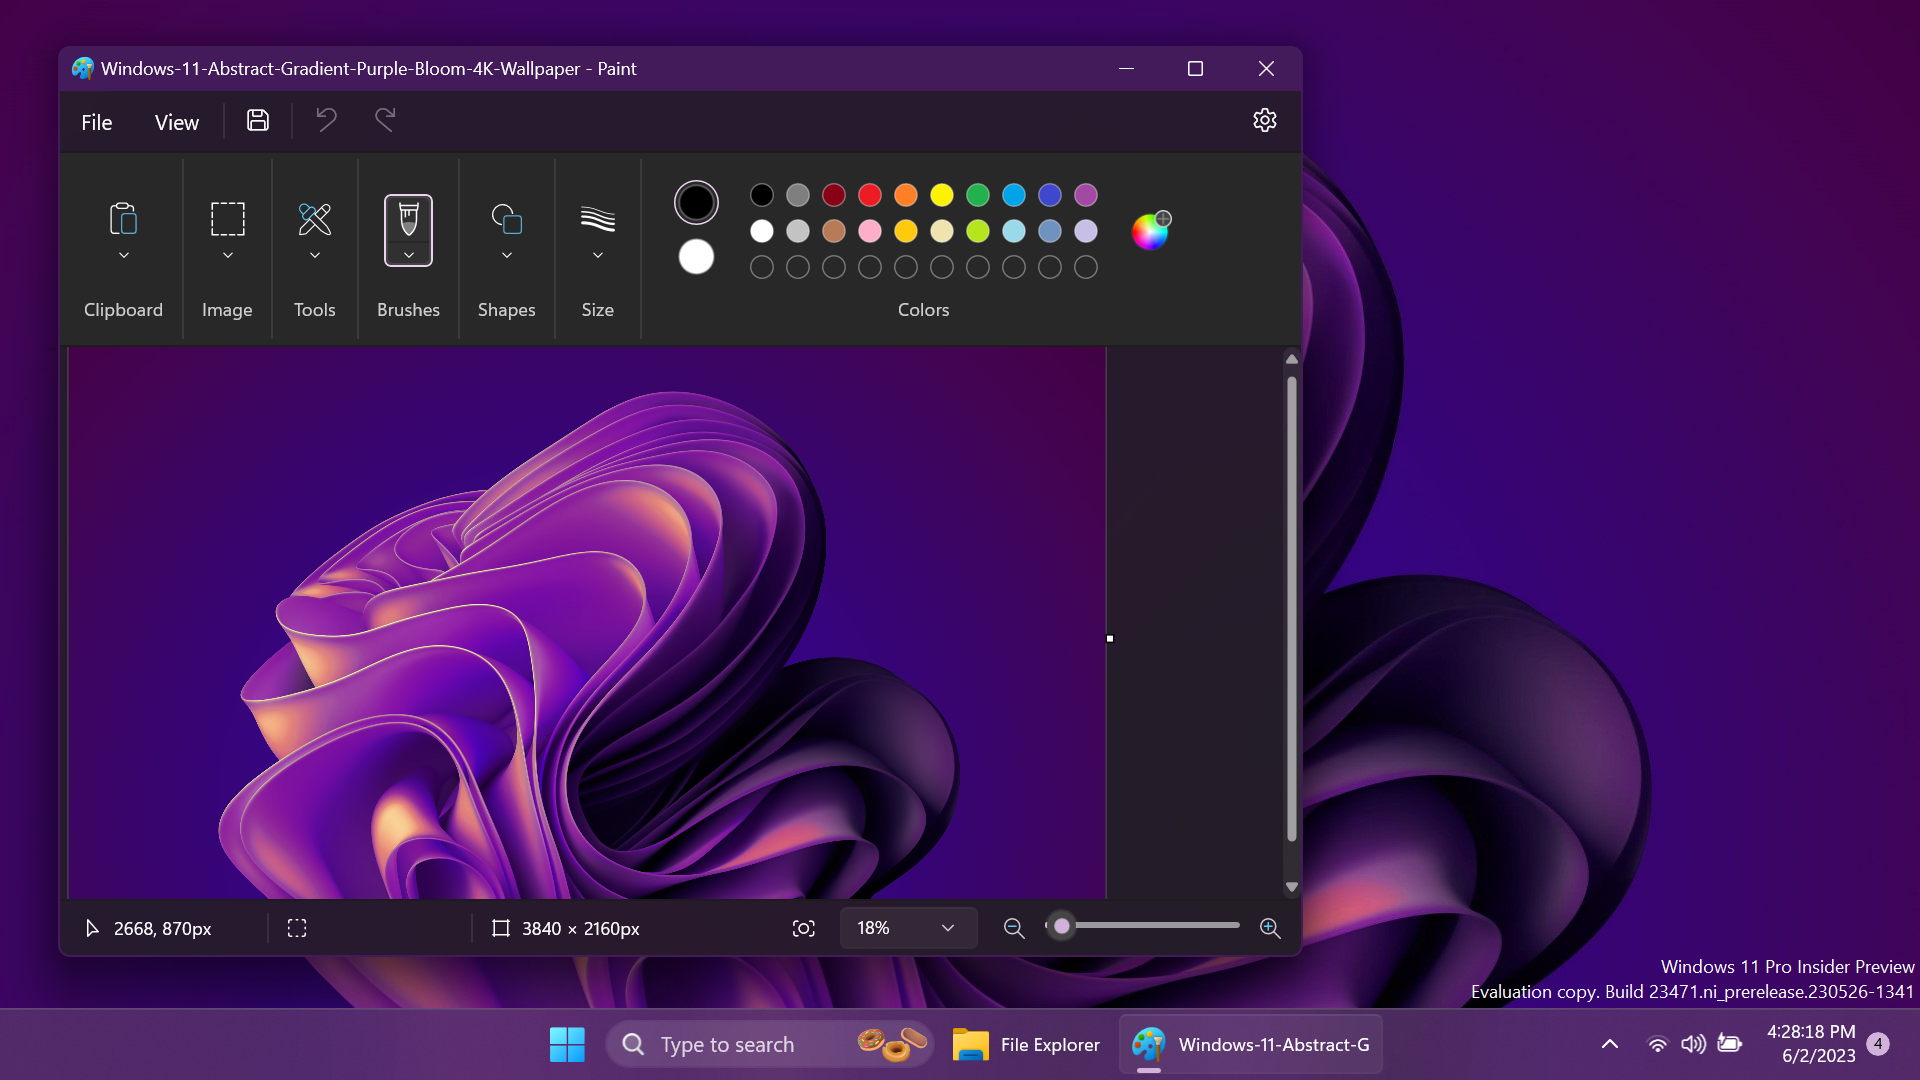Open Paint settings gear icon

click(1264, 121)
